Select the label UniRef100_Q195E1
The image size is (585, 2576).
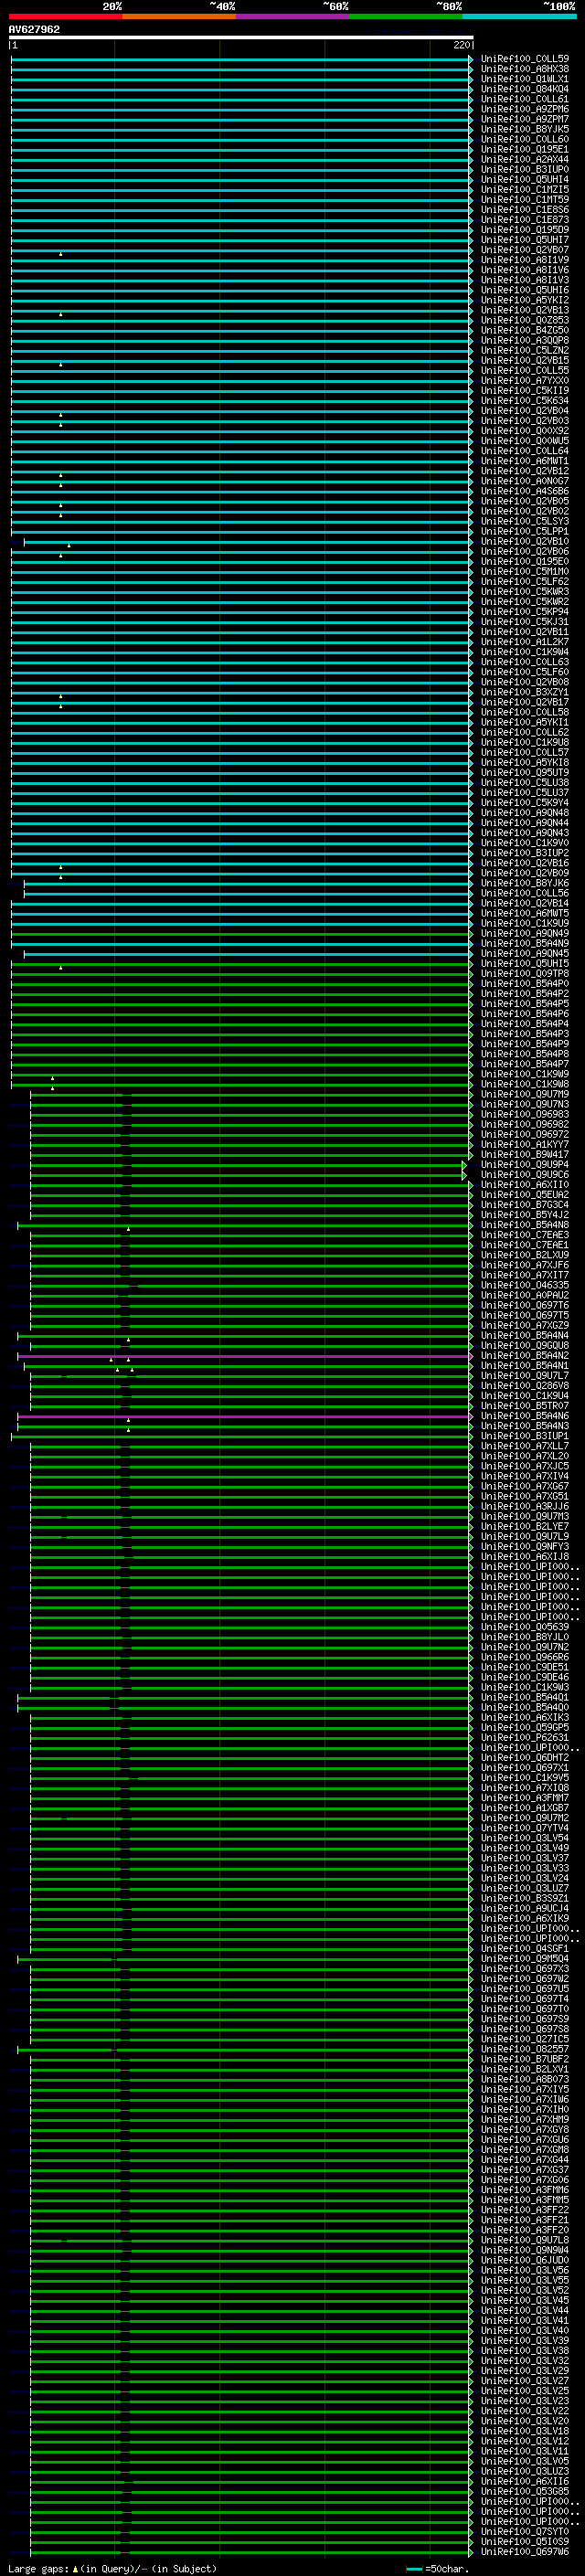tap(525, 149)
